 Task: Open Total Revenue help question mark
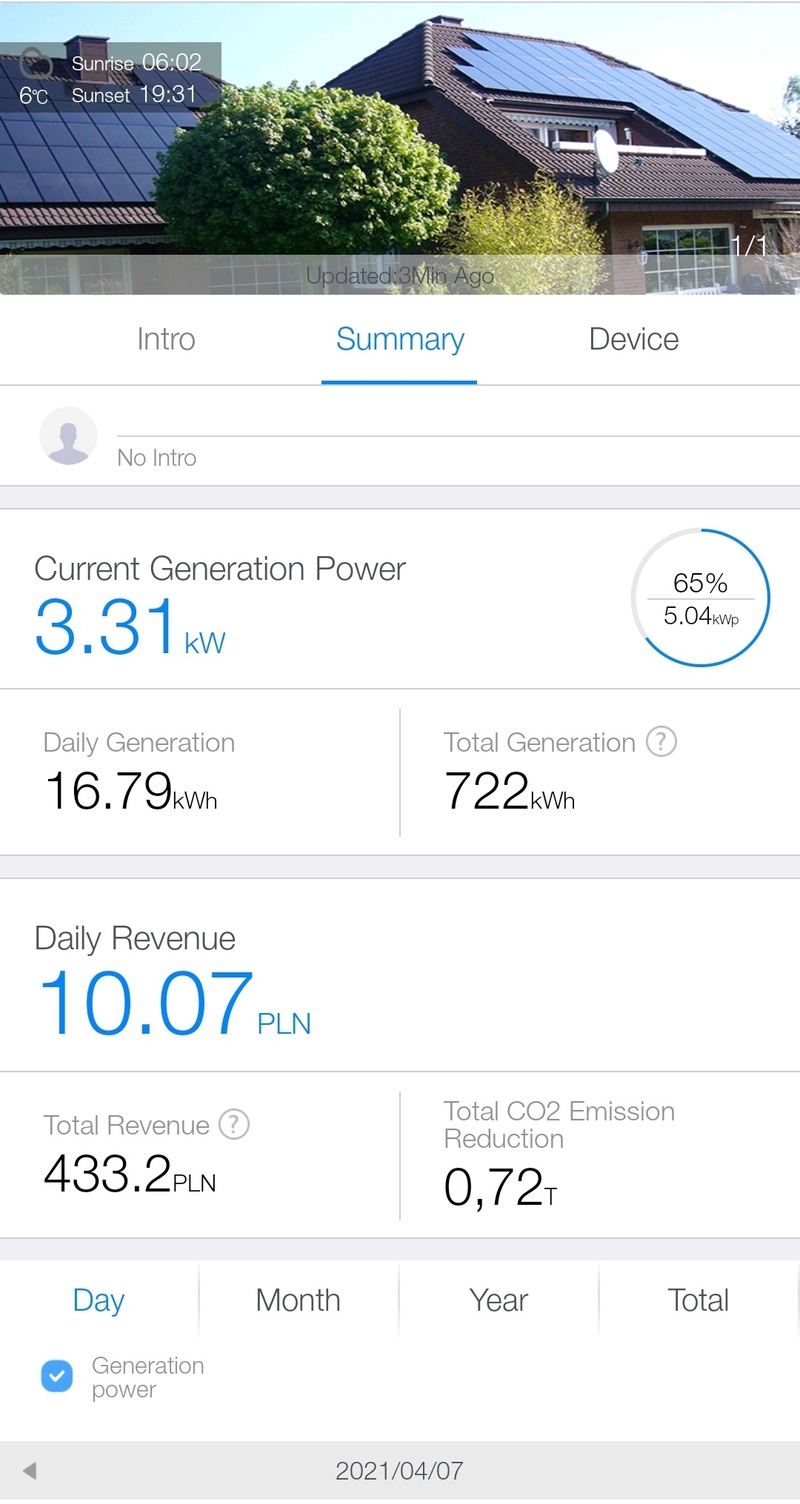coord(233,1124)
